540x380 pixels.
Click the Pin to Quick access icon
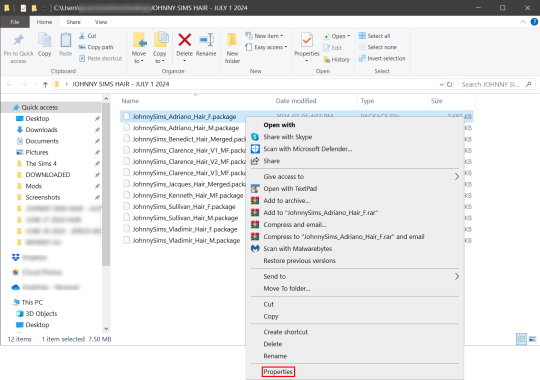[x=18, y=41]
